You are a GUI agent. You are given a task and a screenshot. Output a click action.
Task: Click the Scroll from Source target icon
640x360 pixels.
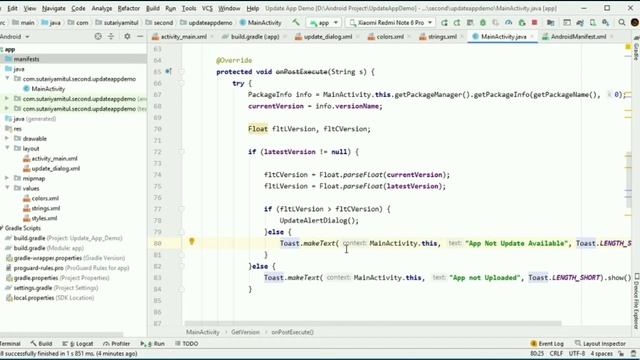tap(98, 36)
